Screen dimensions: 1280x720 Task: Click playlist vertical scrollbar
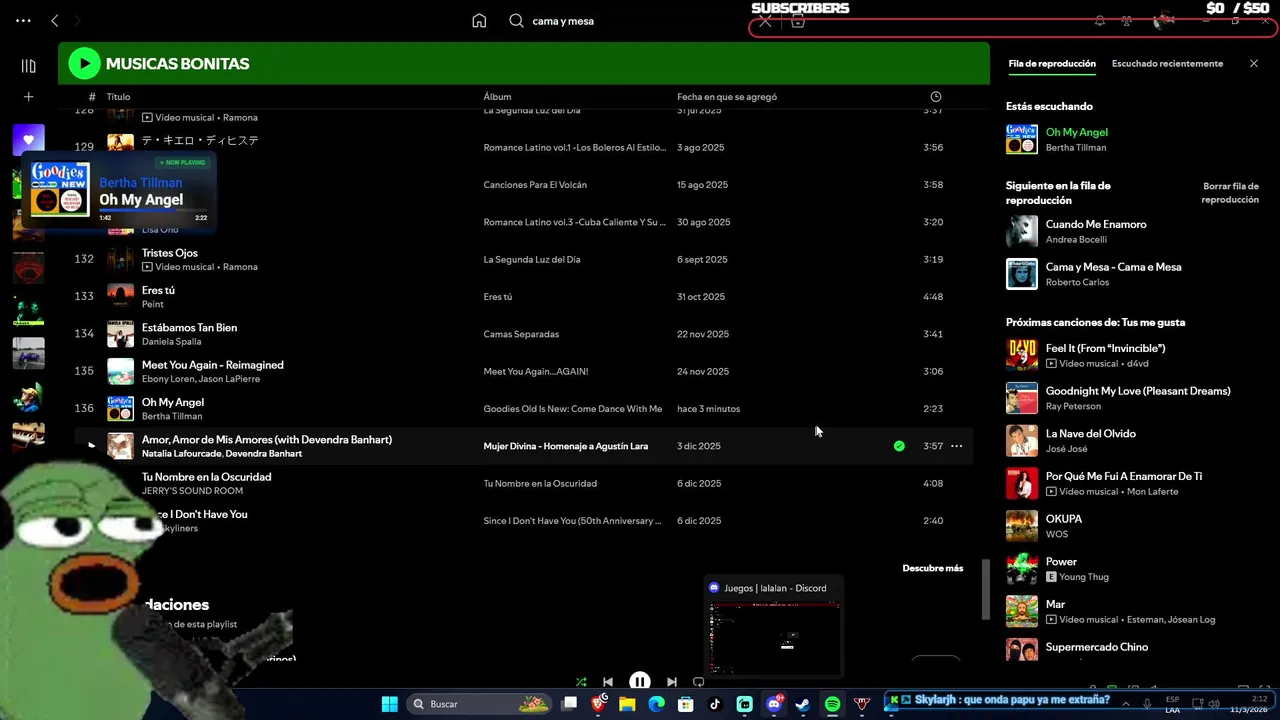(x=988, y=590)
